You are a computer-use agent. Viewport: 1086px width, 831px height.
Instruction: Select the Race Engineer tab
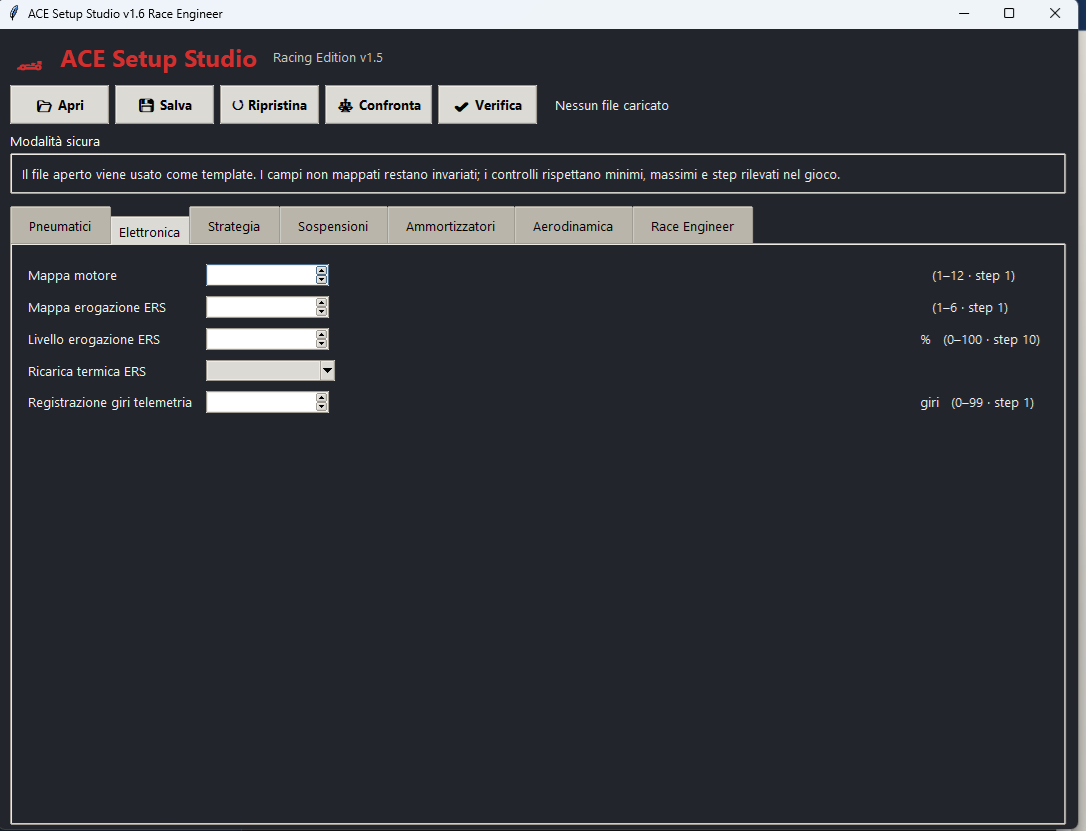click(x=693, y=226)
